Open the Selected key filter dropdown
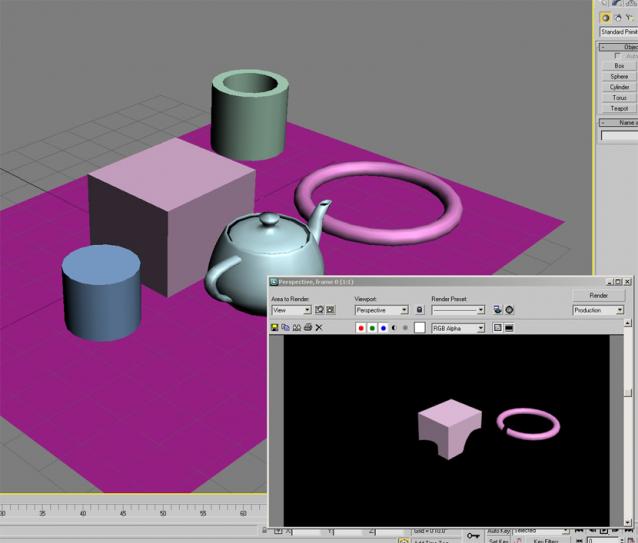 [541, 531]
